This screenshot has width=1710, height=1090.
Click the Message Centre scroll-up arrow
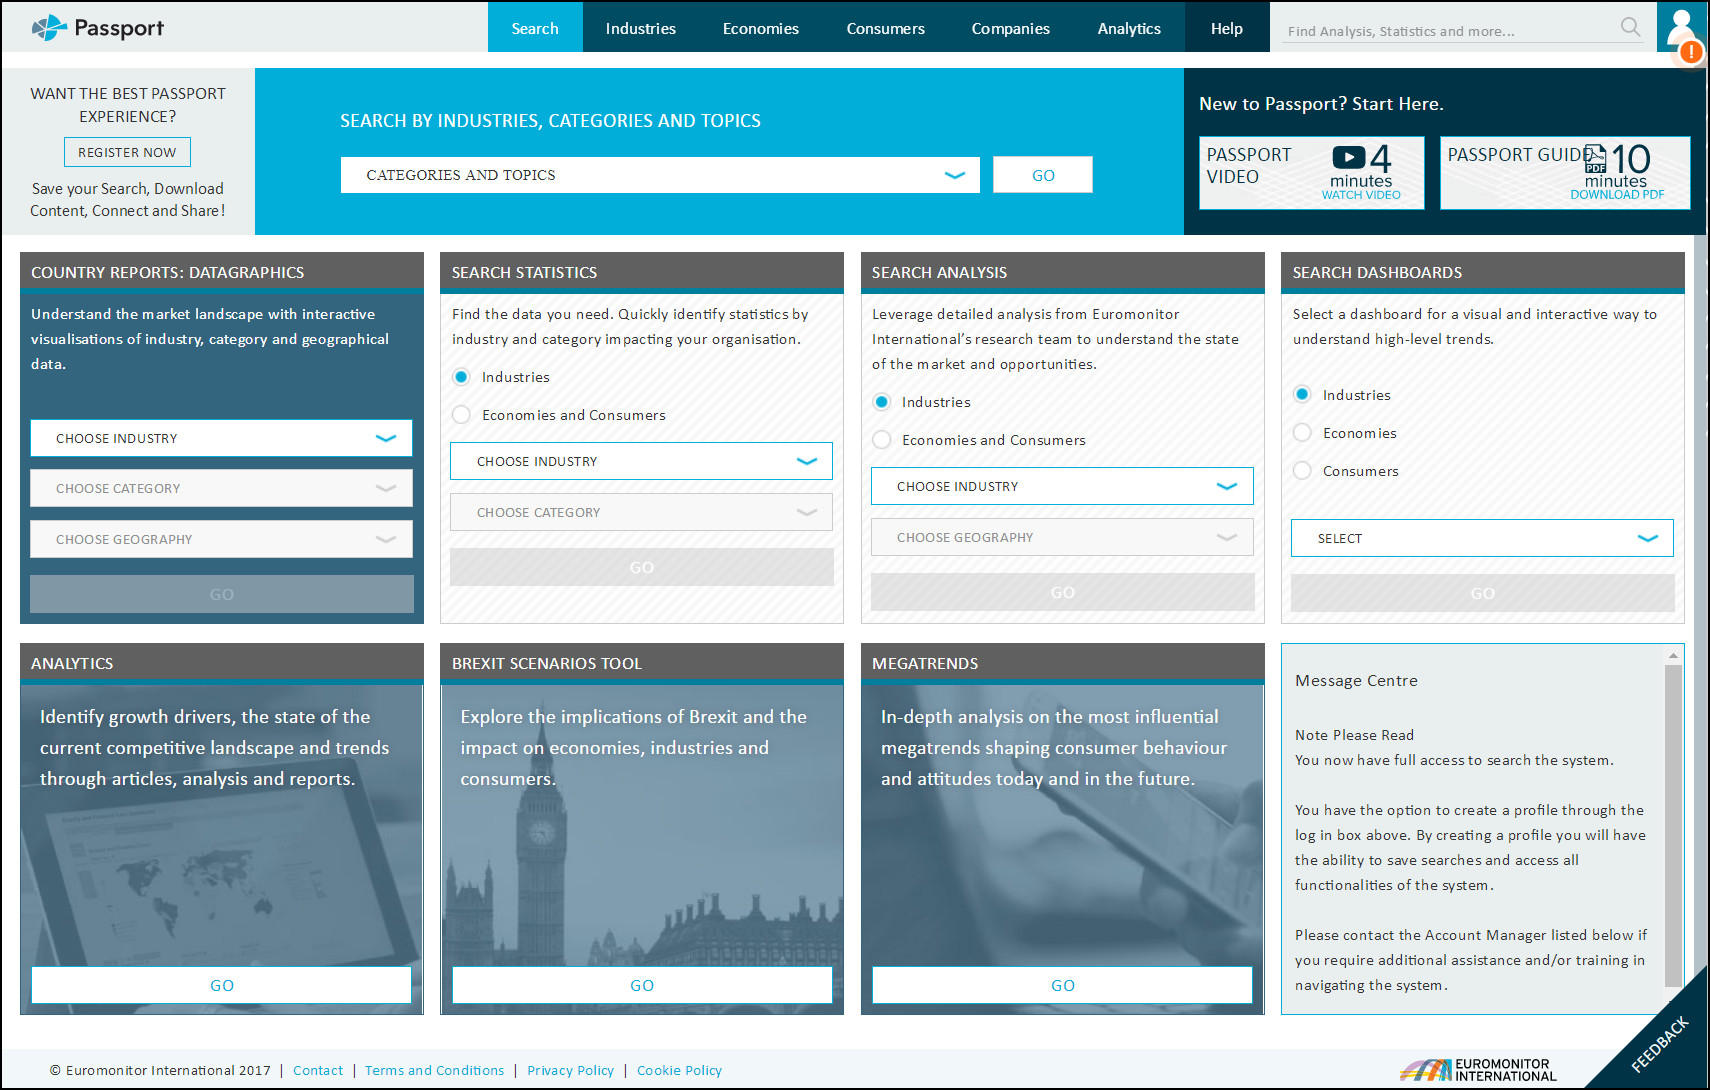coord(1673,656)
